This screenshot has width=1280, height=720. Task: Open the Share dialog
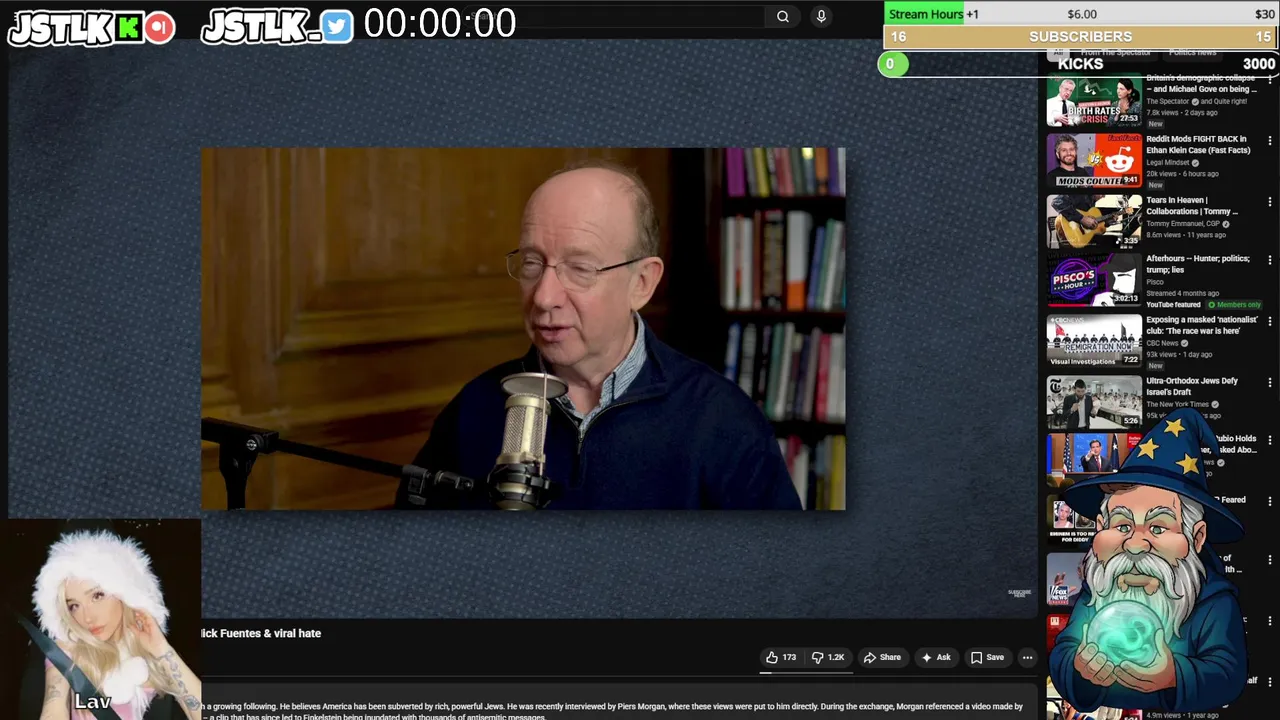882,657
